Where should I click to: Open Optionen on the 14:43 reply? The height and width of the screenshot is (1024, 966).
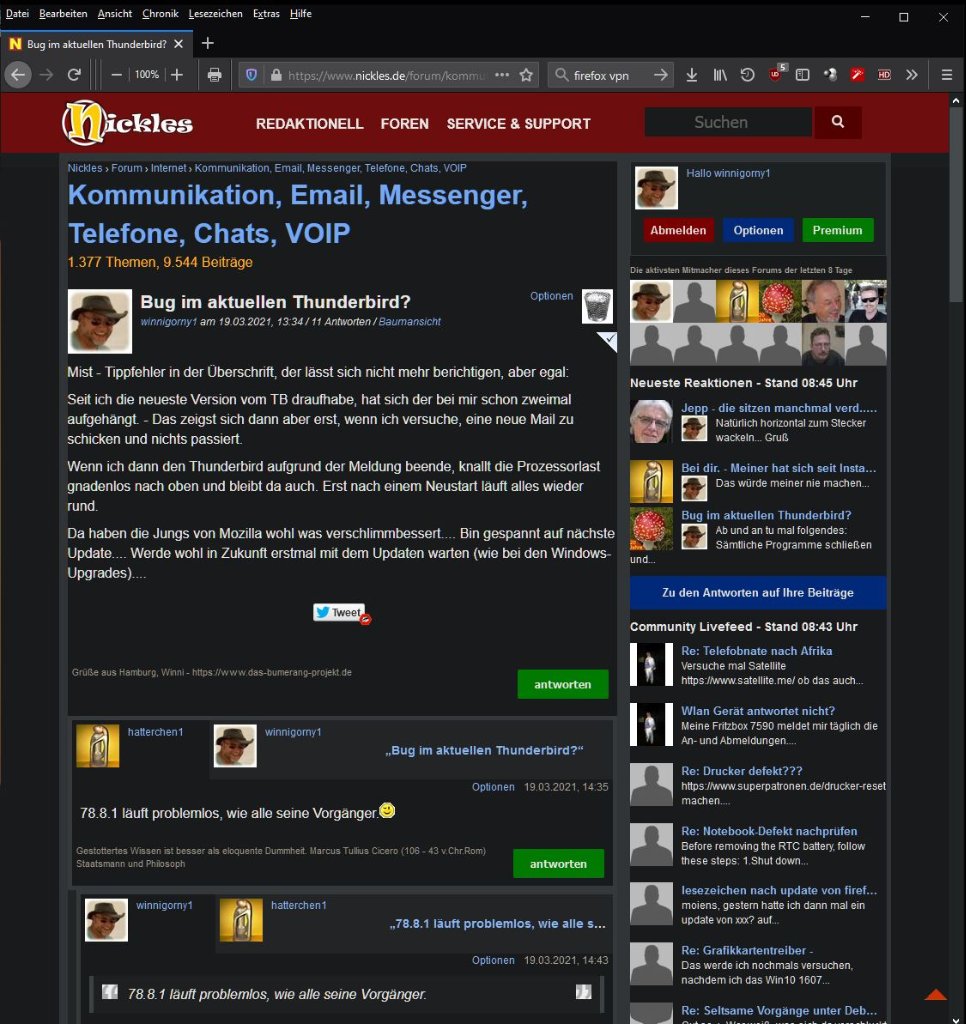click(493, 960)
